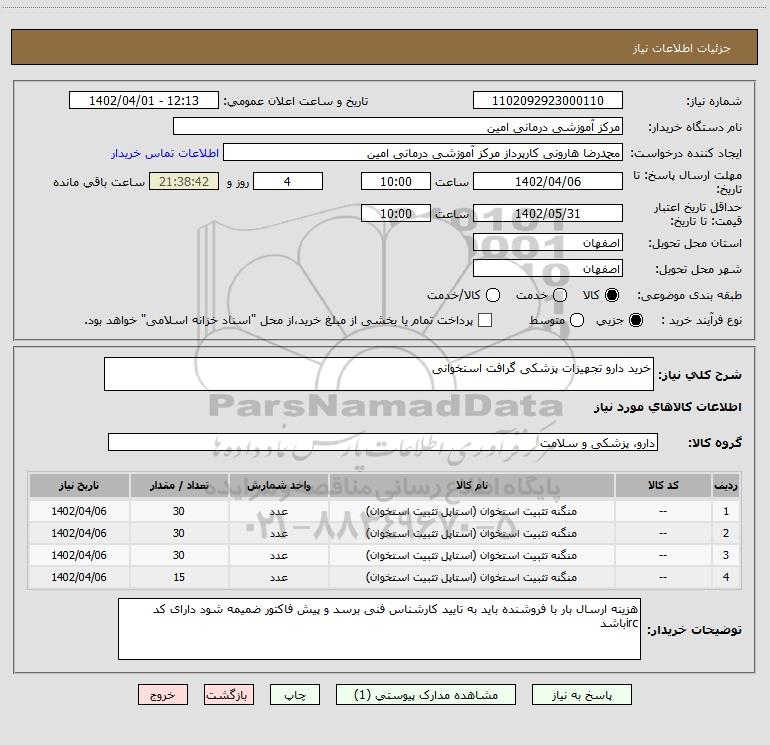This screenshot has width=770, height=745.
Task: Click the remaining time field 21:38:42
Action: pyautogui.click(x=184, y=181)
